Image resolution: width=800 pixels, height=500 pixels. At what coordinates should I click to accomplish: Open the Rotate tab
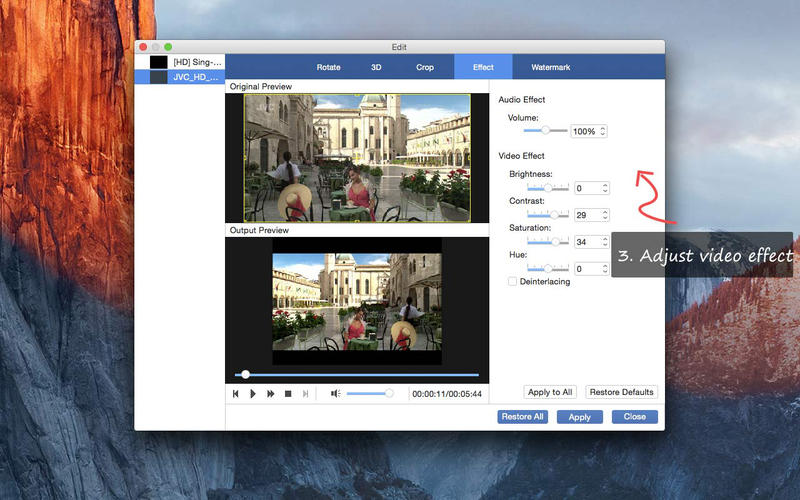tap(329, 67)
